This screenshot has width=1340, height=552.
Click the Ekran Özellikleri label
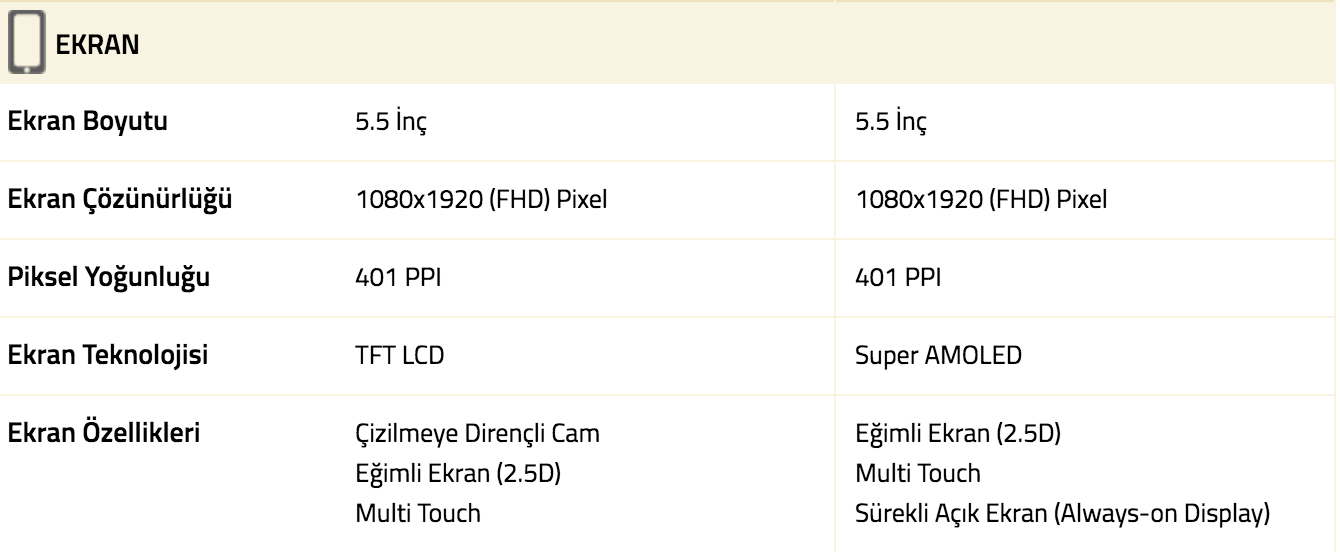105,434
